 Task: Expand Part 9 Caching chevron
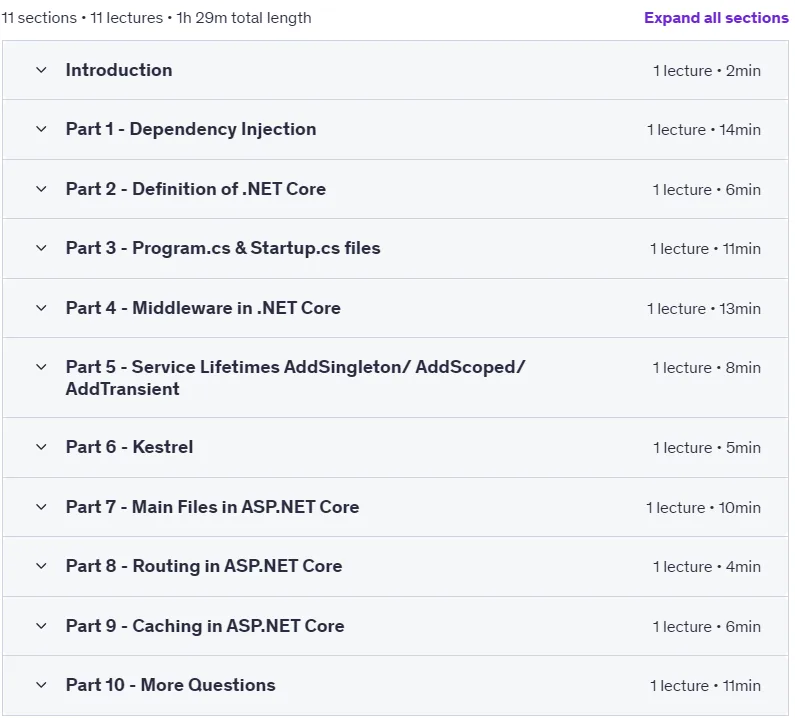(42, 626)
